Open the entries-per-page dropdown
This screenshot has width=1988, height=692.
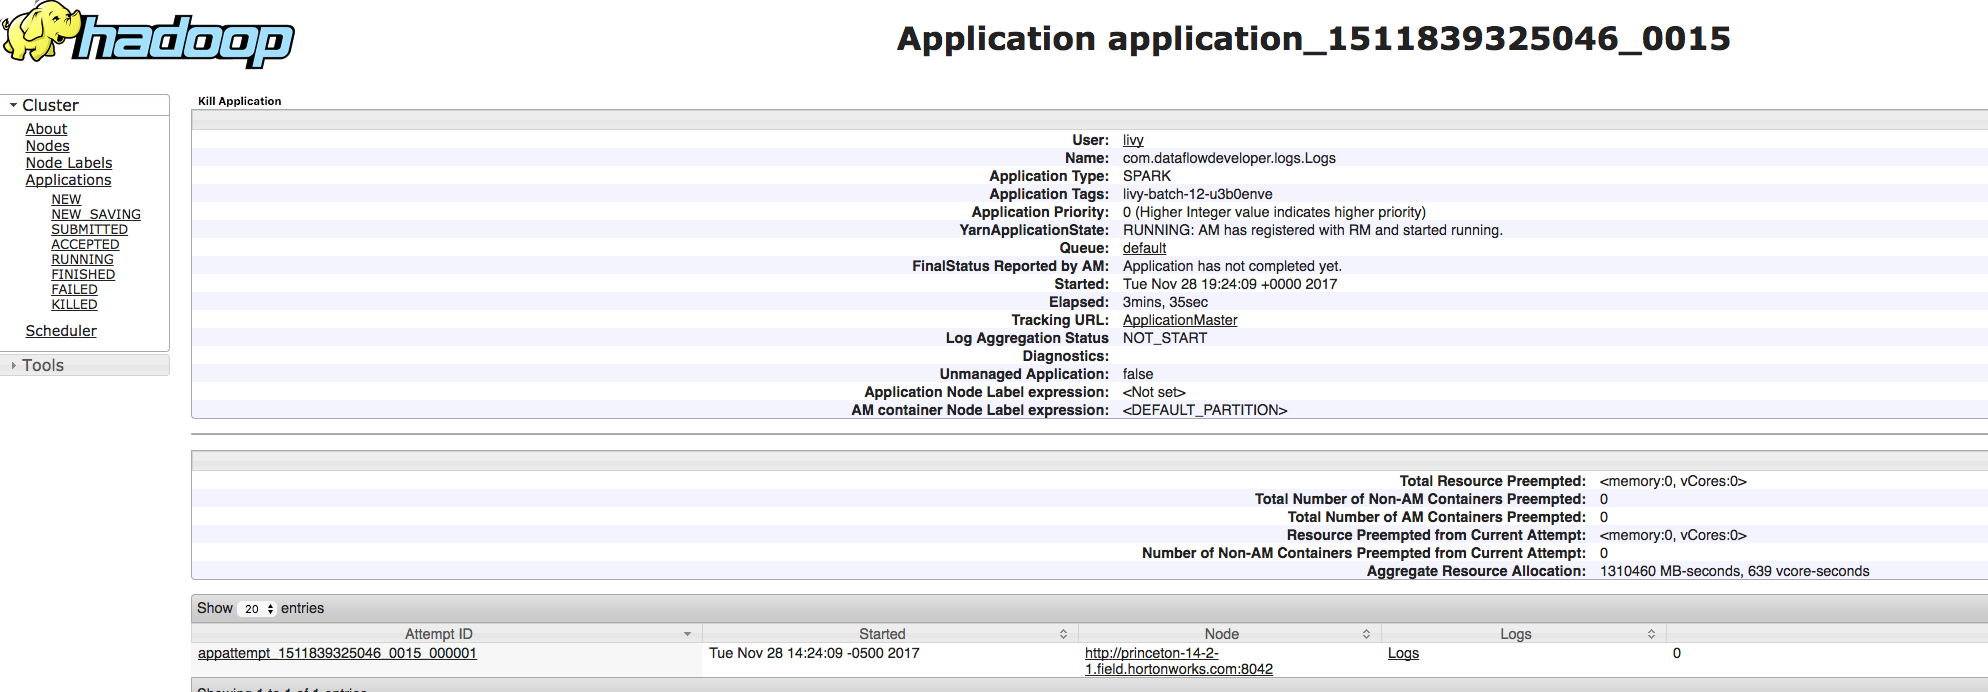pyautogui.click(x=258, y=609)
